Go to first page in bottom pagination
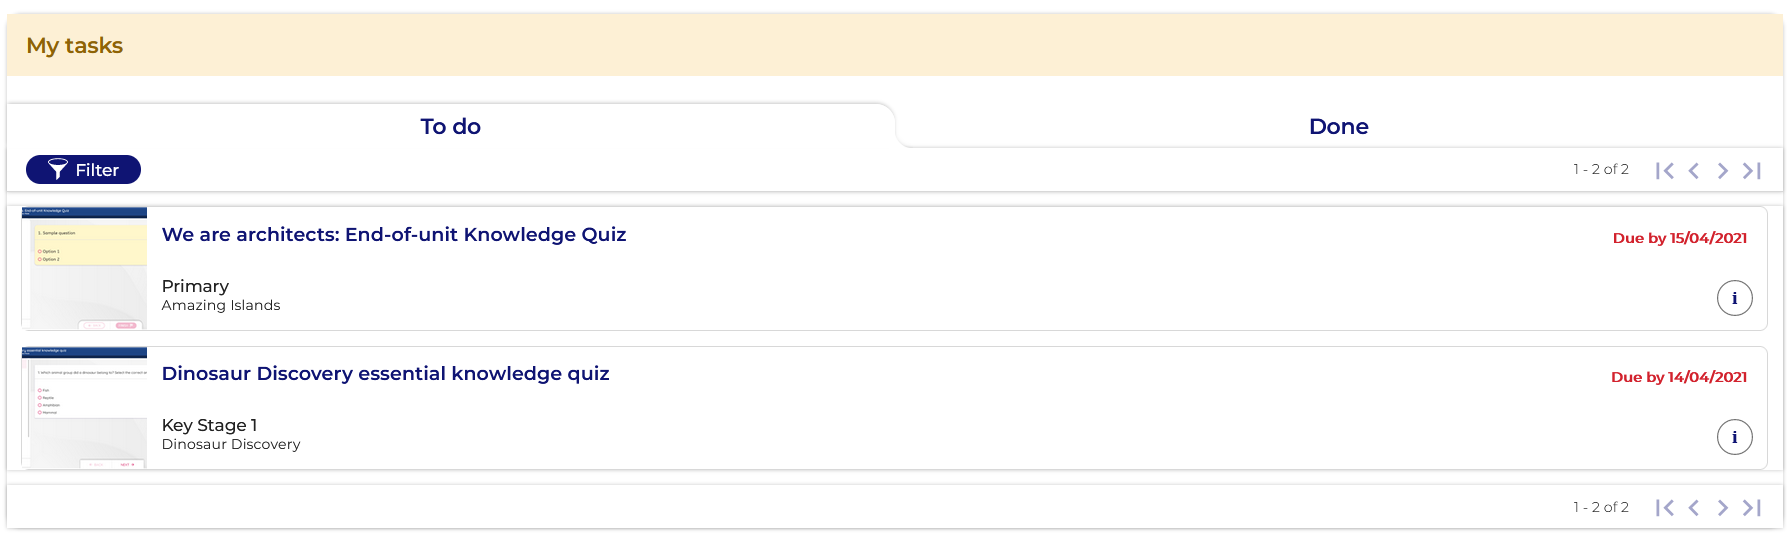The height and width of the screenshot is (542, 1787). (1664, 508)
